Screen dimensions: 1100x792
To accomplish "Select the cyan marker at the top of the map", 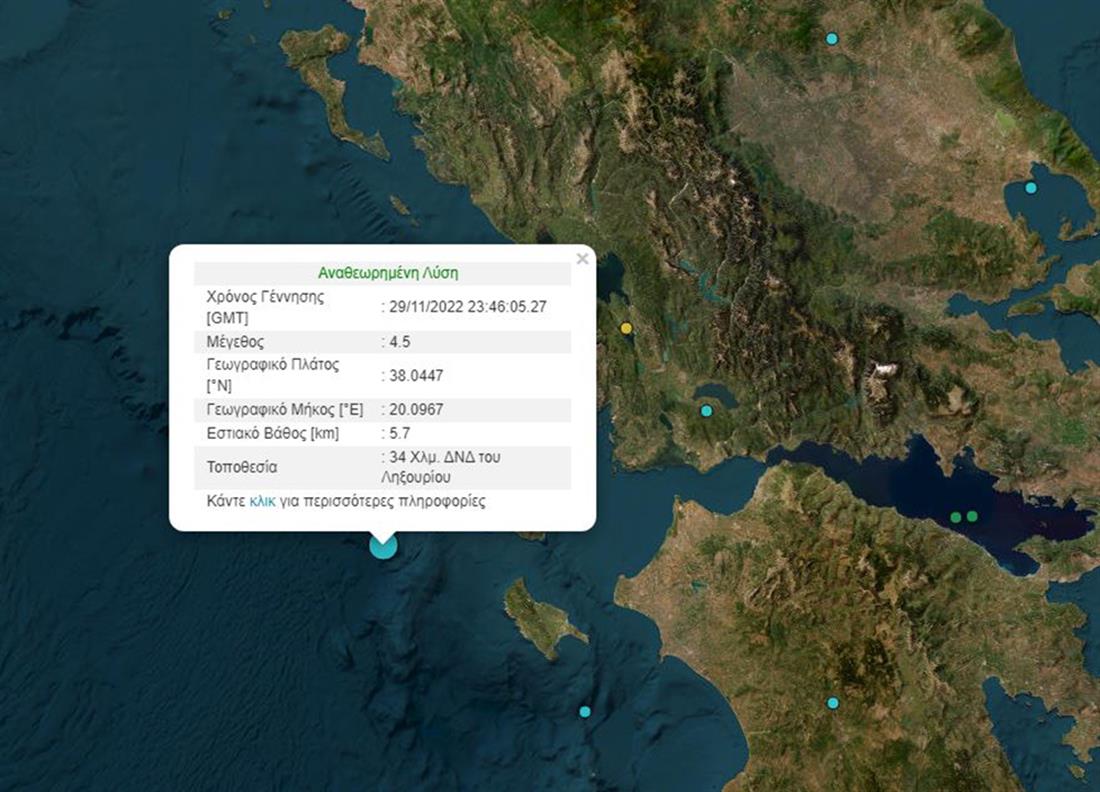I will [831, 39].
